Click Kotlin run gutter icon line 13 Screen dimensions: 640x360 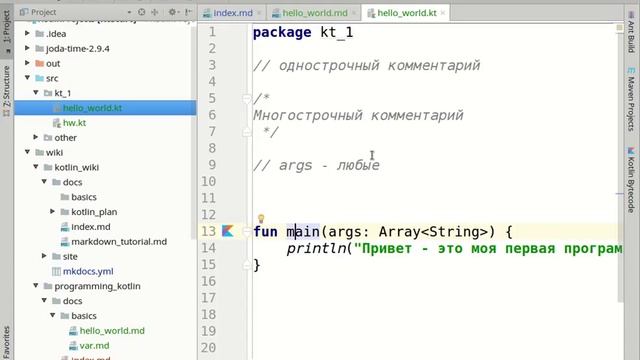tap(227, 231)
